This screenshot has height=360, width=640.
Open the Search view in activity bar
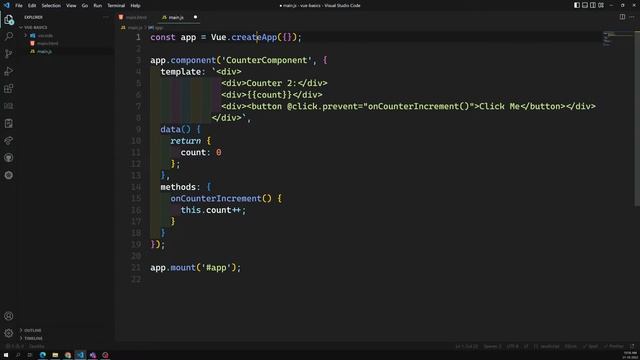click(x=9, y=37)
